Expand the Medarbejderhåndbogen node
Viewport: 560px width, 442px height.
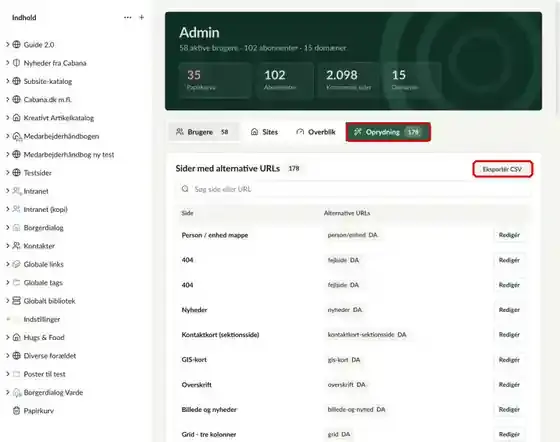pos(8,136)
